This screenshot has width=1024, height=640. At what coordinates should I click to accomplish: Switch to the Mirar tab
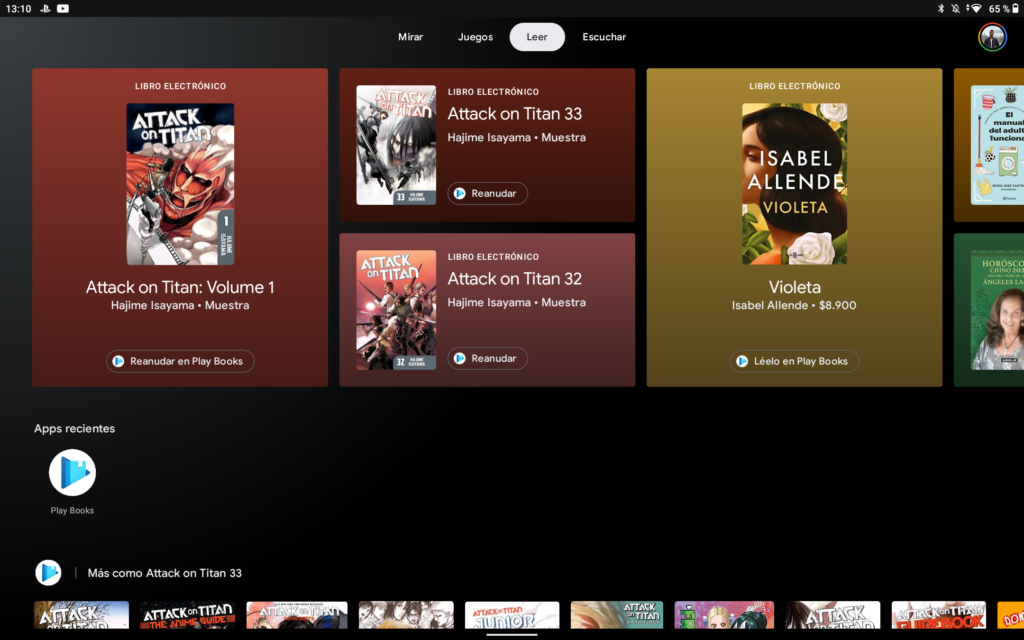(410, 37)
